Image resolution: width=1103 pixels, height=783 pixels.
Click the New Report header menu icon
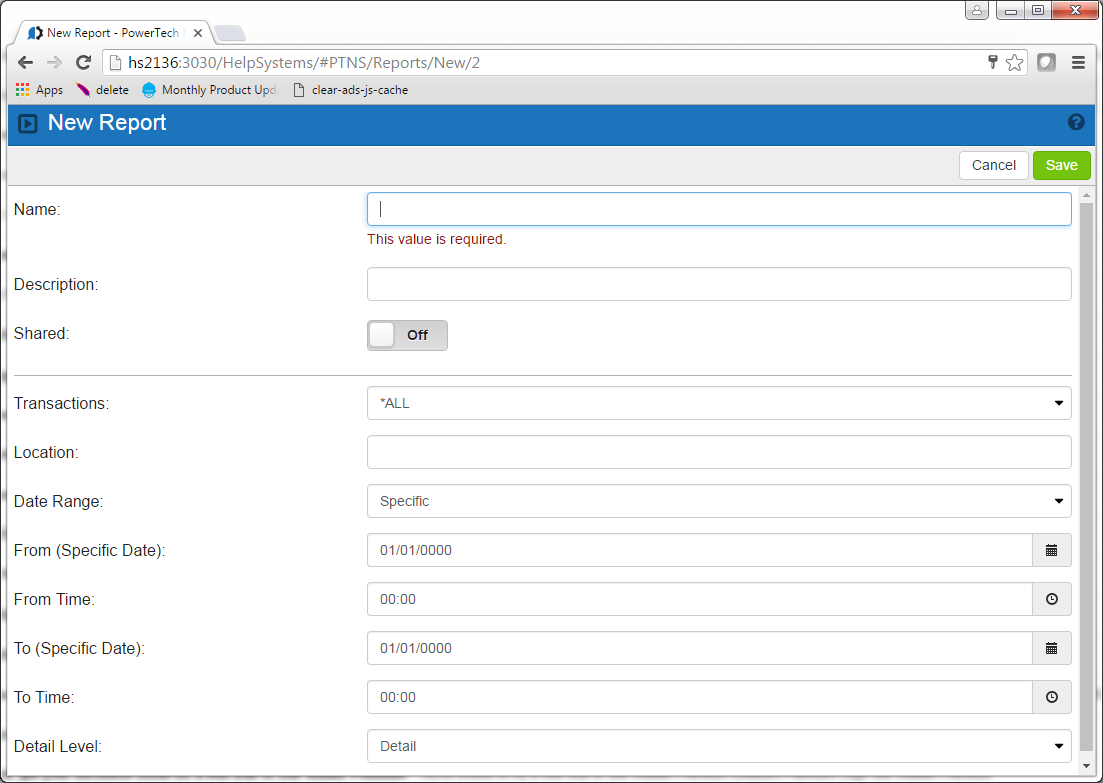click(x=28, y=124)
